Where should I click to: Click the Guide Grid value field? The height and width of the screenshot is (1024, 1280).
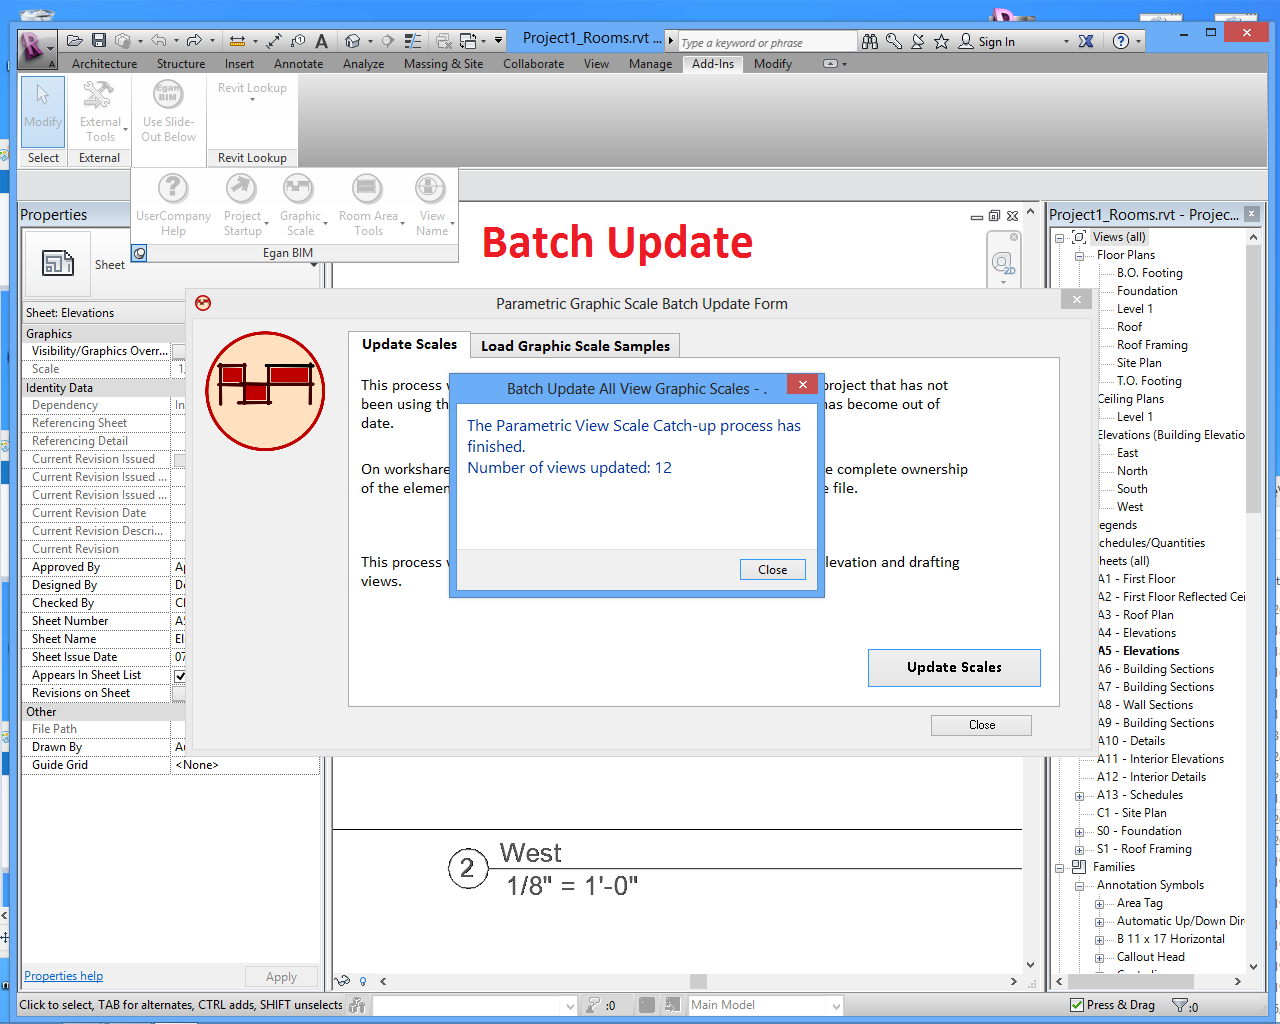(245, 765)
